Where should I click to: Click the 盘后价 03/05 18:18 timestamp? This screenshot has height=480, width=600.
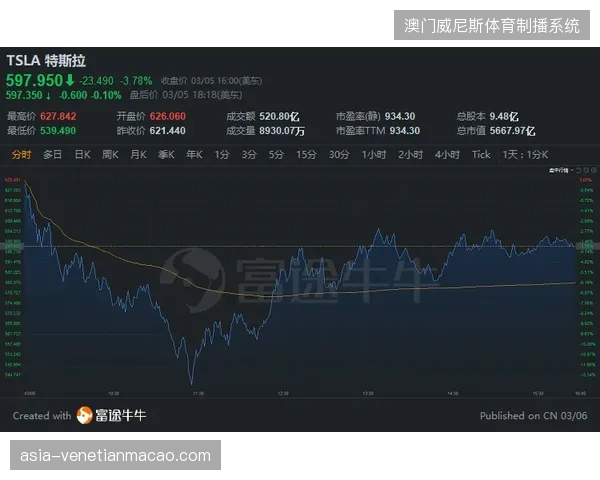(x=186, y=95)
